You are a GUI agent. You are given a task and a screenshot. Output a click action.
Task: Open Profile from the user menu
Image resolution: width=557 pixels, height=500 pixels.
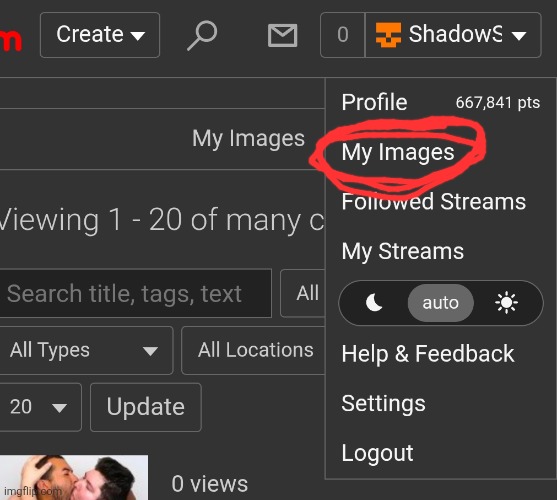click(x=374, y=102)
